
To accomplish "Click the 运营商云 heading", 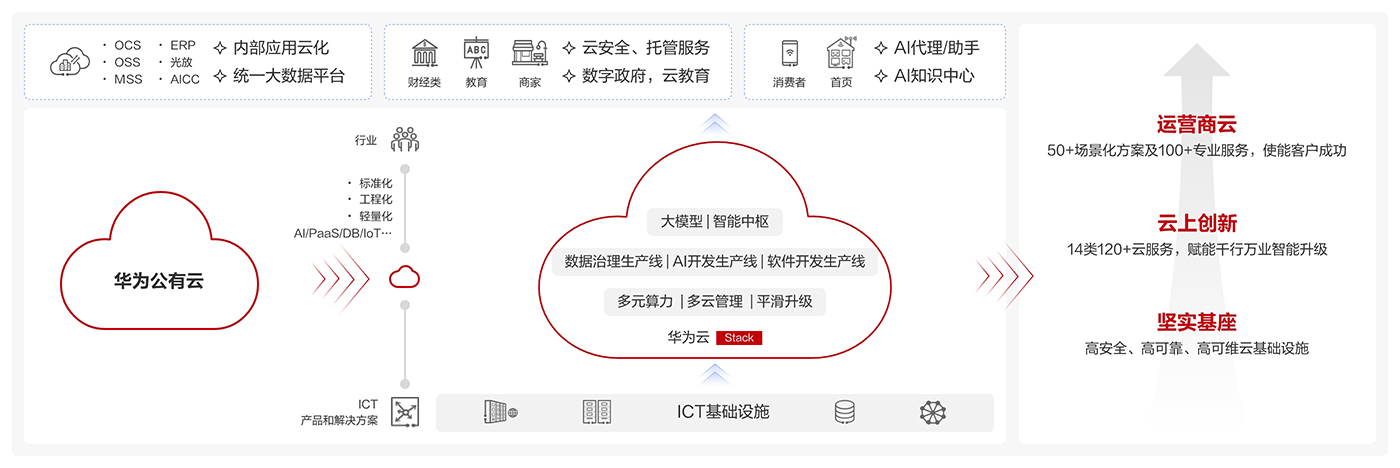I will [x=1197, y=125].
